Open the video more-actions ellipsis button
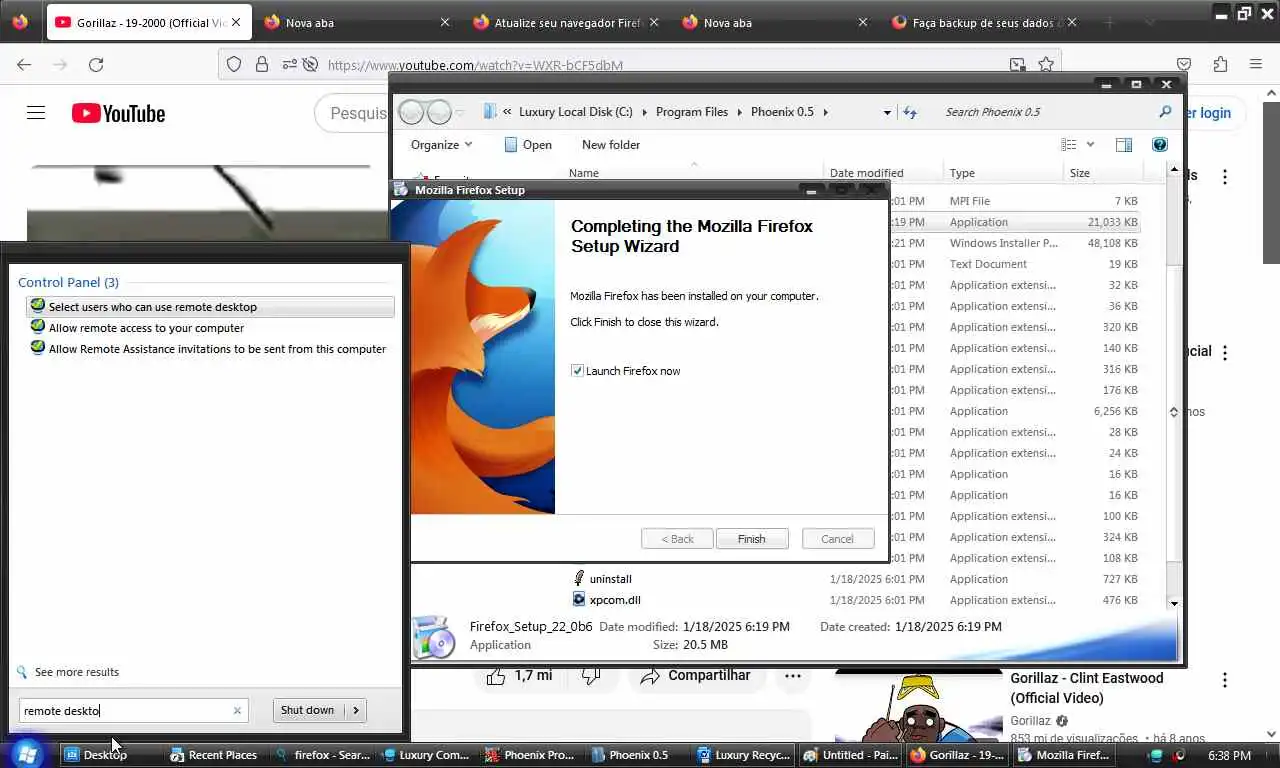The width and height of the screenshot is (1280, 768). click(793, 676)
